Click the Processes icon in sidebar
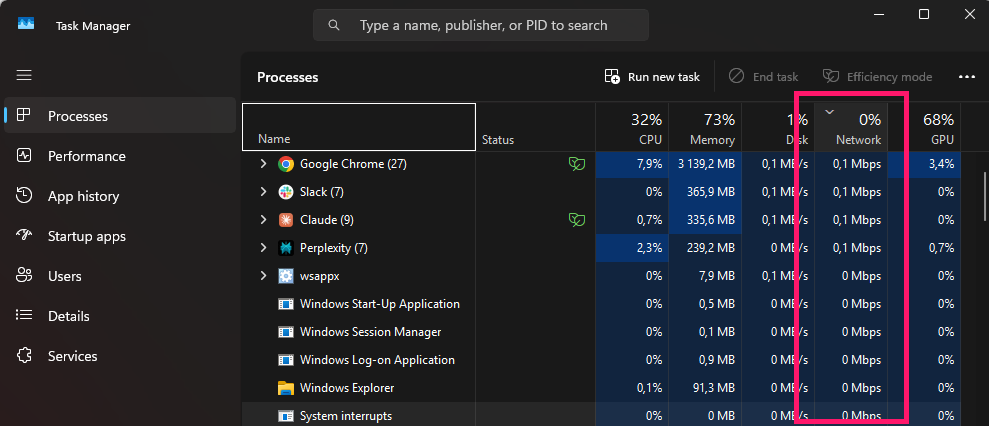This screenshot has height=426, width=989. 24,115
